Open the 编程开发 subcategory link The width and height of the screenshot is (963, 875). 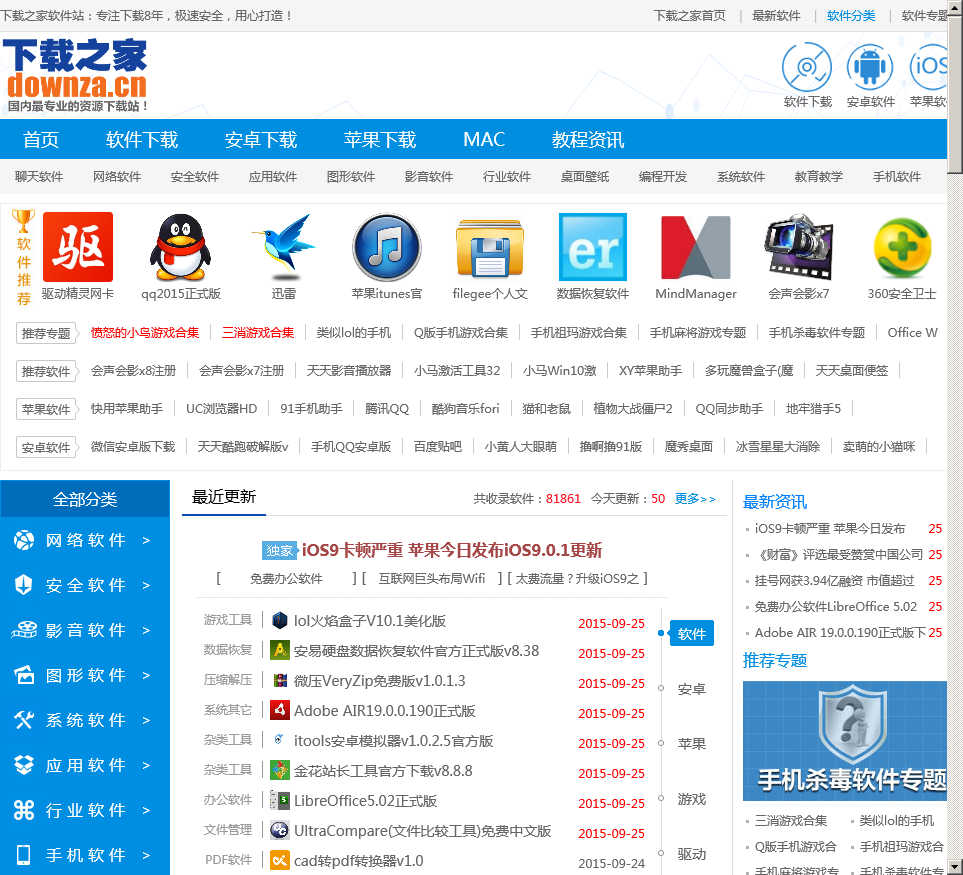(x=663, y=177)
